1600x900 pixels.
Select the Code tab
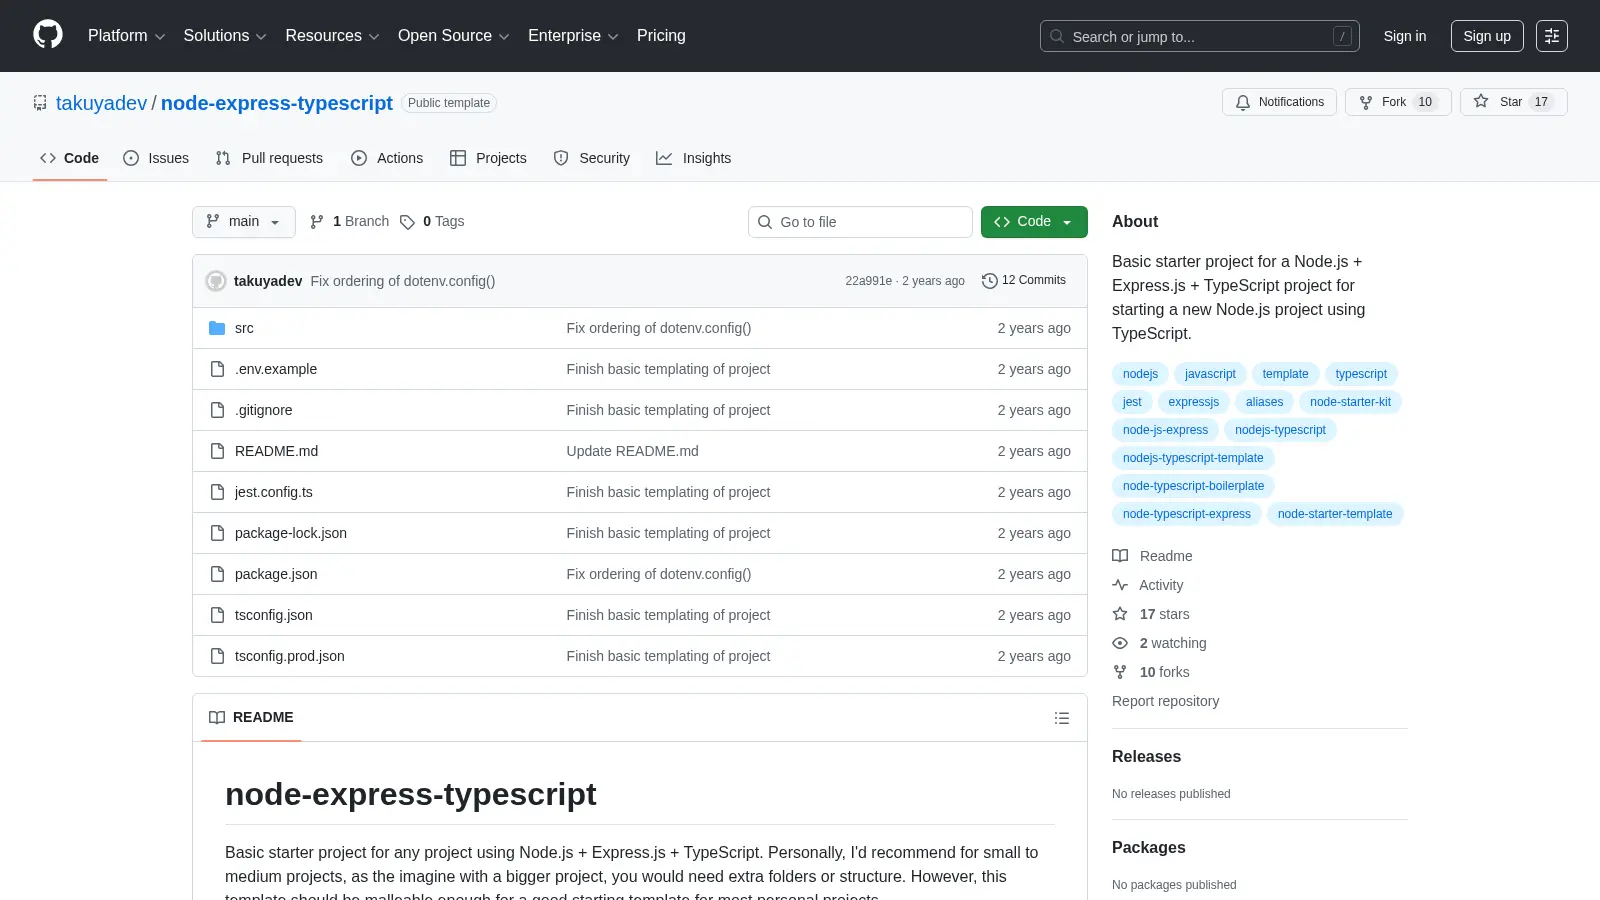pos(70,158)
